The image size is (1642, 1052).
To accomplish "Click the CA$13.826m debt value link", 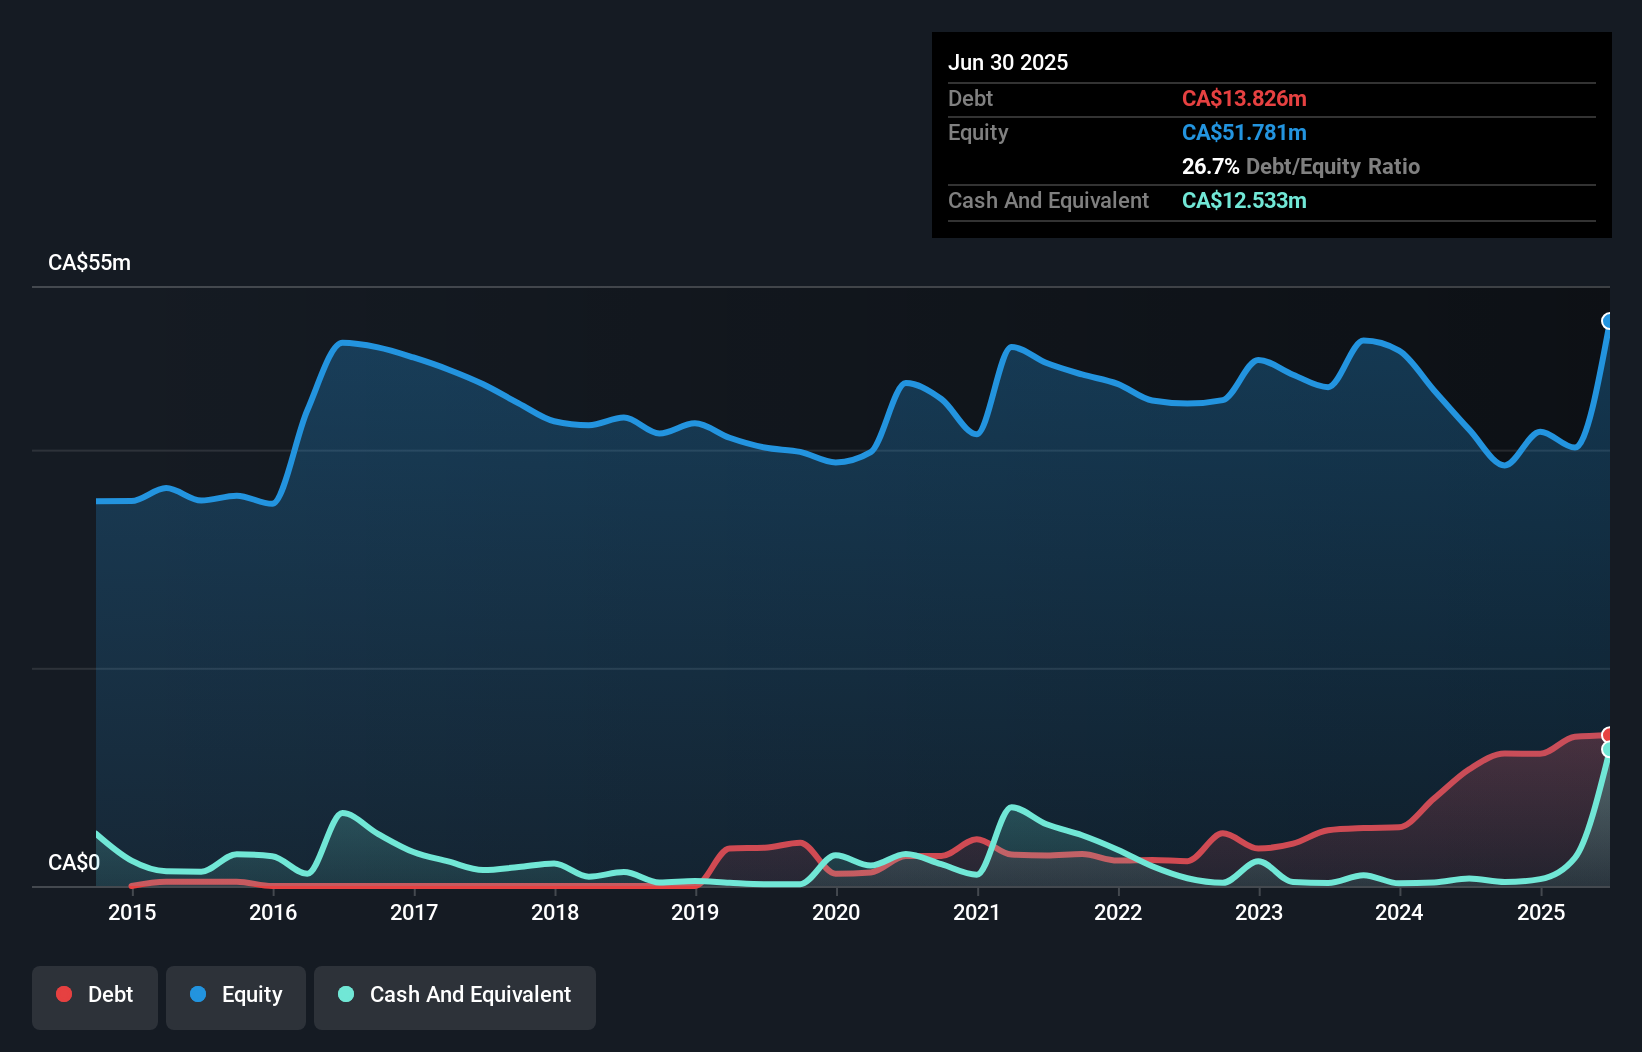I will click(1243, 98).
